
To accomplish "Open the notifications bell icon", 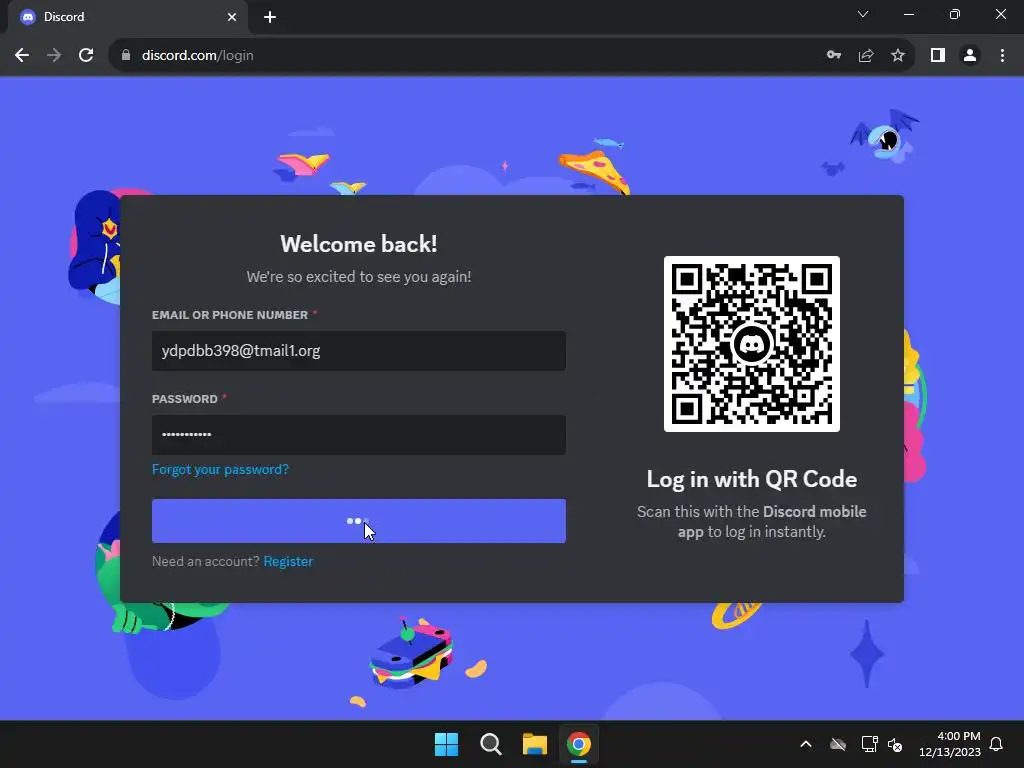I will coord(996,744).
